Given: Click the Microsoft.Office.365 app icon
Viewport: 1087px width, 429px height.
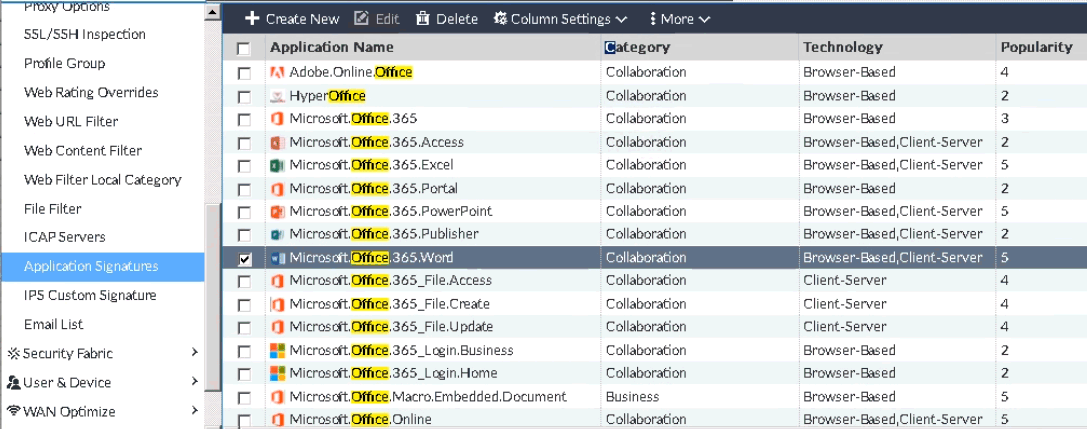Looking at the screenshot, I should tap(277, 119).
